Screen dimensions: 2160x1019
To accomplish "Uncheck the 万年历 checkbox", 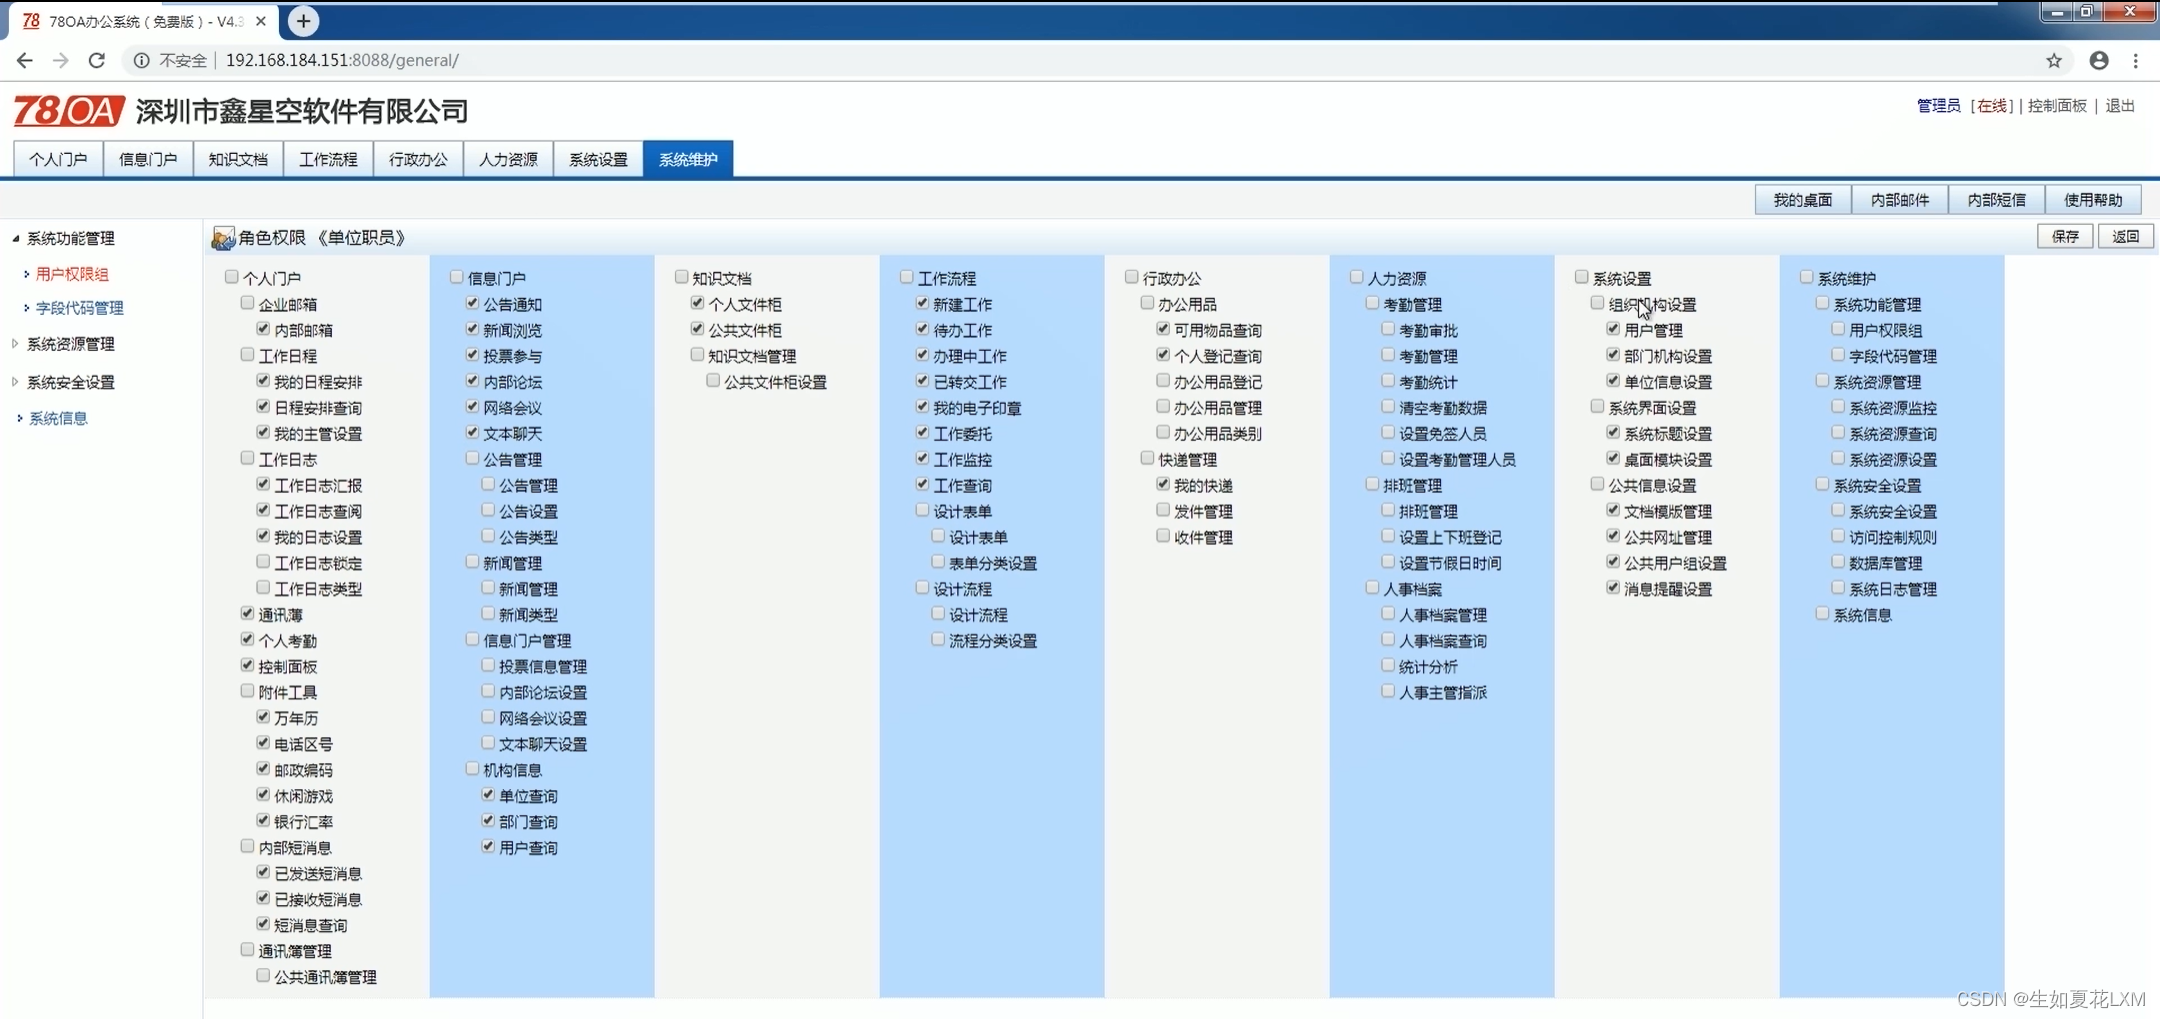I will tap(263, 717).
